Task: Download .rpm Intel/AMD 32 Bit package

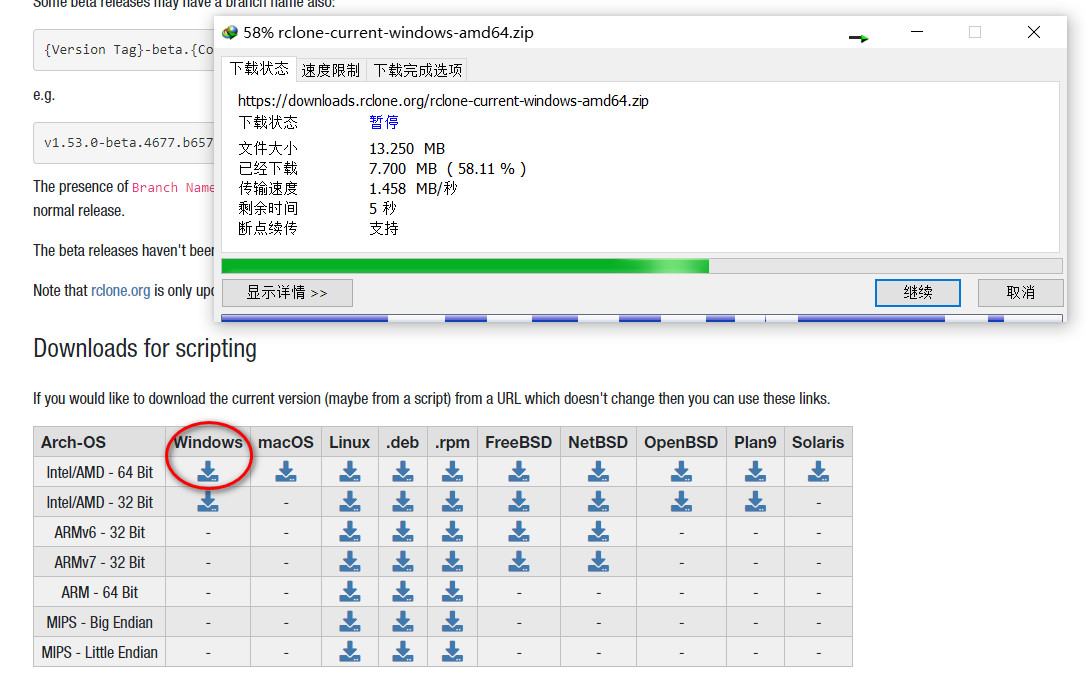Action: click(453, 502)
